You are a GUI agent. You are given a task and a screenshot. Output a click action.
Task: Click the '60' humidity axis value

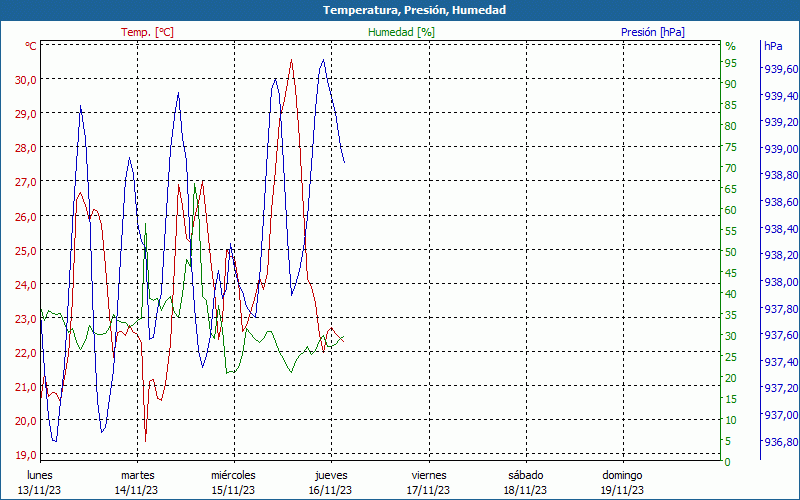click(x=731, y=210)
